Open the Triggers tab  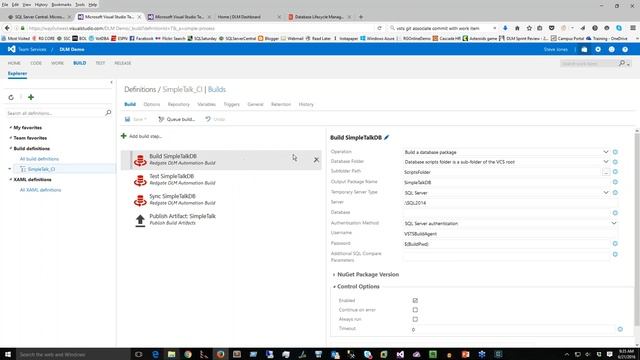tap(231, 104)
